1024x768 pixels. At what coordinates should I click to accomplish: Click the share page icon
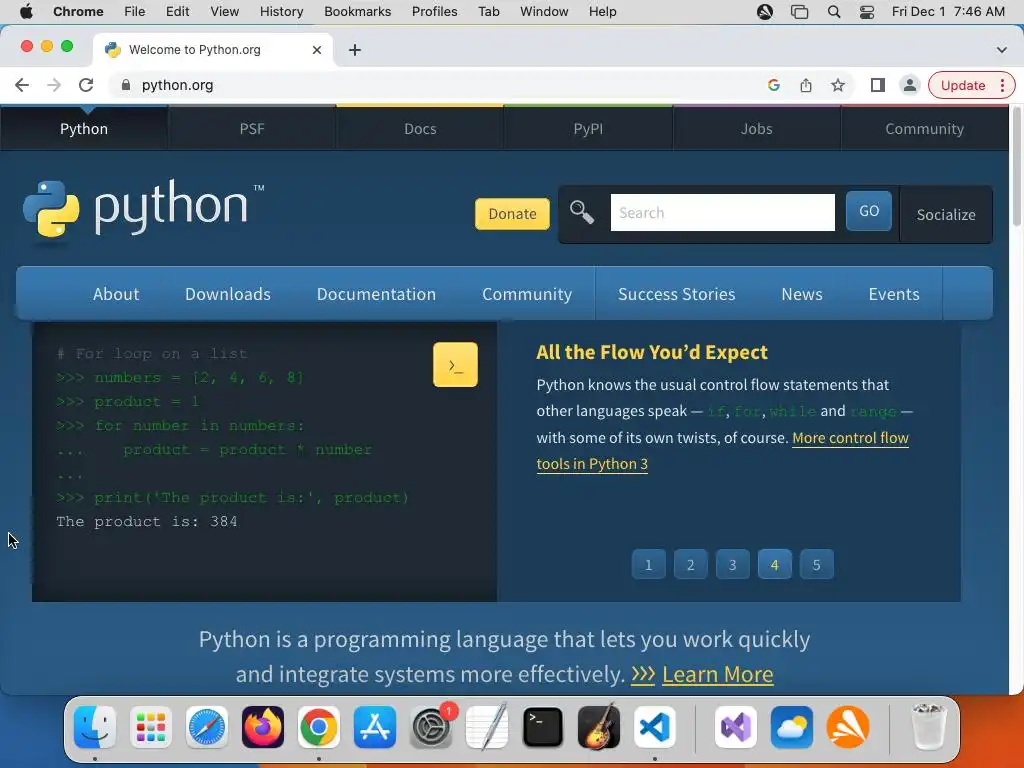pos(806,85)
